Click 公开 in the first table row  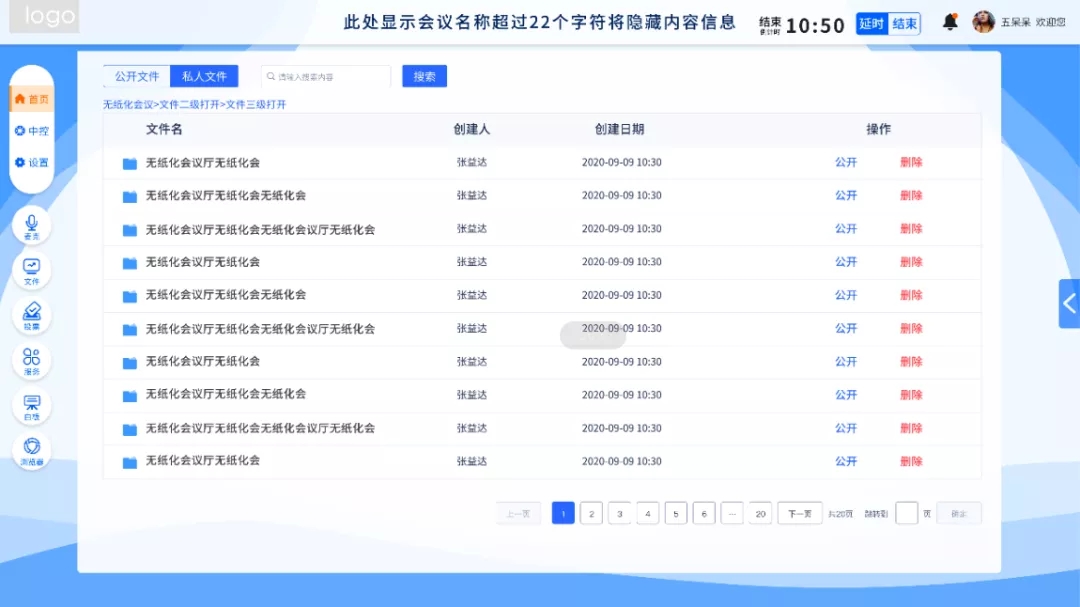pyautogui.click(x=846, y=163)
